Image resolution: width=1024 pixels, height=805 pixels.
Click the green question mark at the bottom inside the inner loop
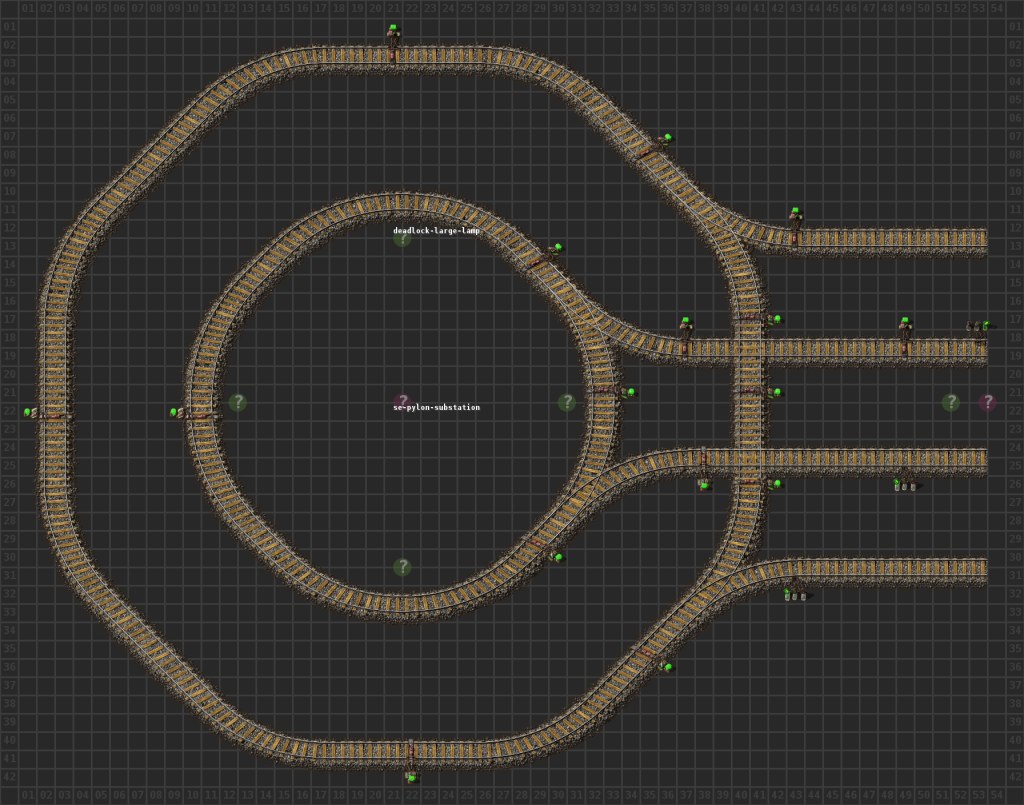[402, 567]
